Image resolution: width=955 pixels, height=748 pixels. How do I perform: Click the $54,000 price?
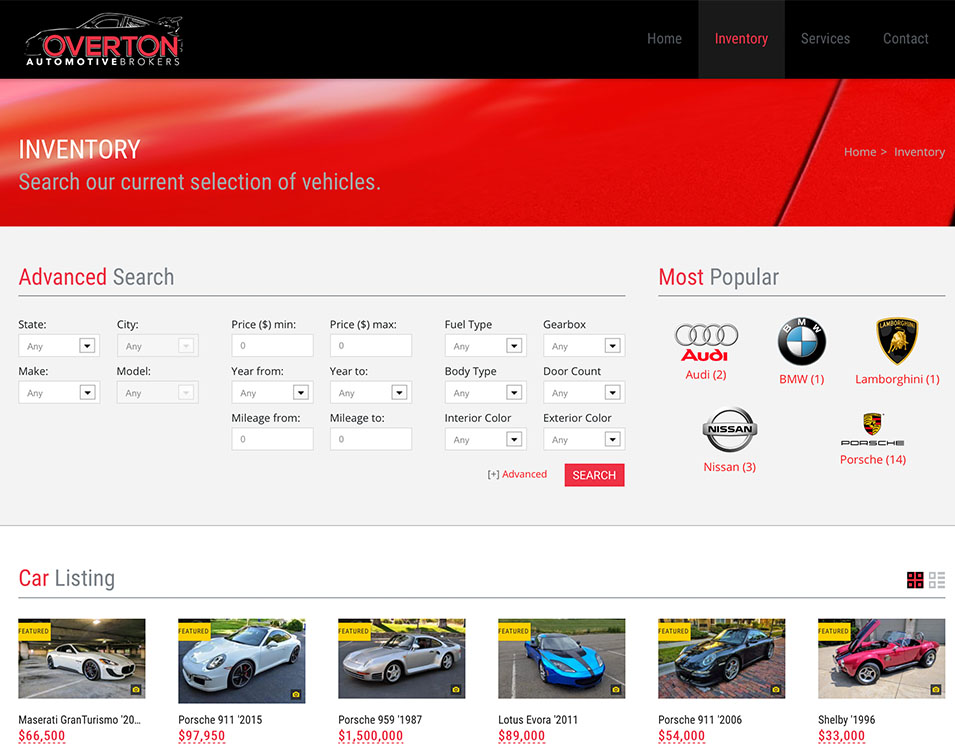pyautogui.click(x=682, y=736)
